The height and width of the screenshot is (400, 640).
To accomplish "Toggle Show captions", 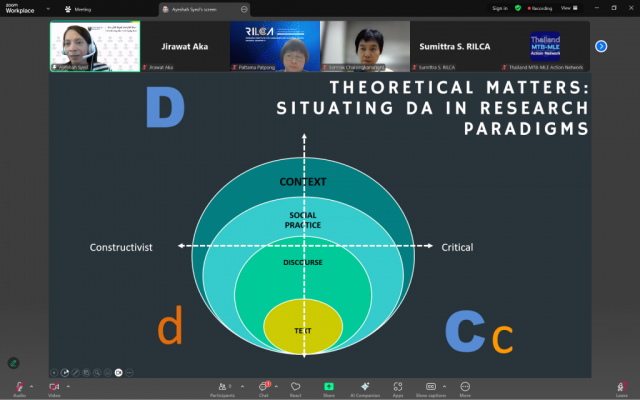I will 430,387.
